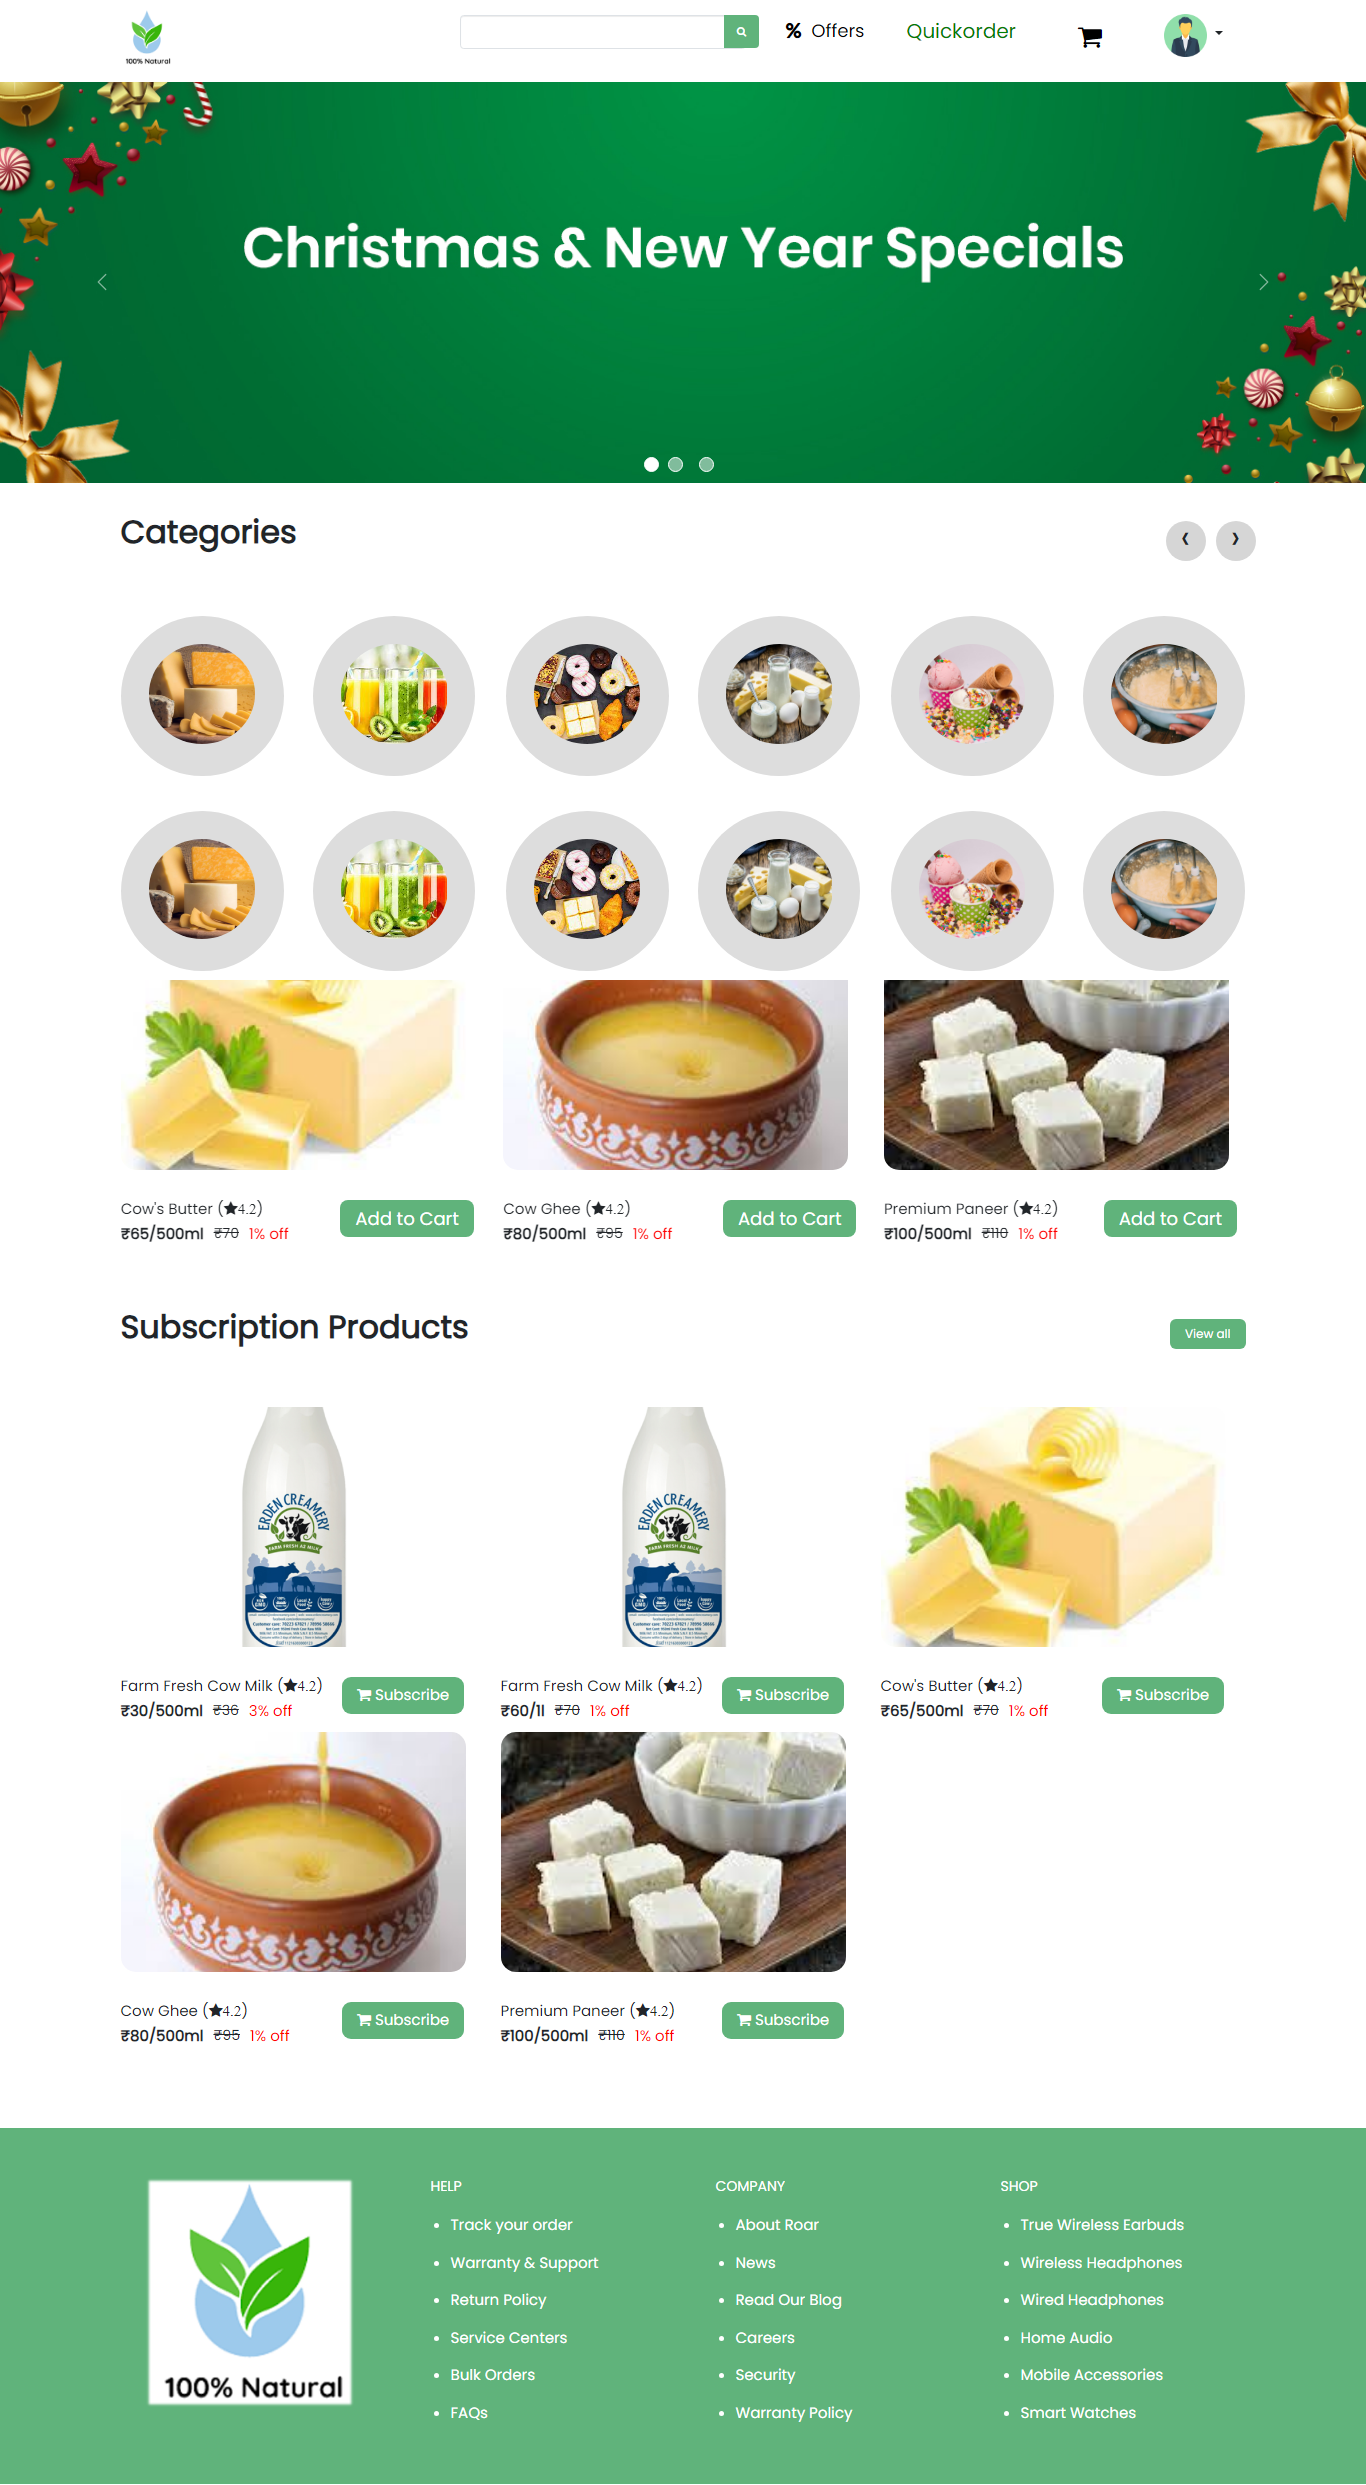1366x2485 pixels.
Task: Click categories next round arrow button
Action: click(x=1236, y=540)
